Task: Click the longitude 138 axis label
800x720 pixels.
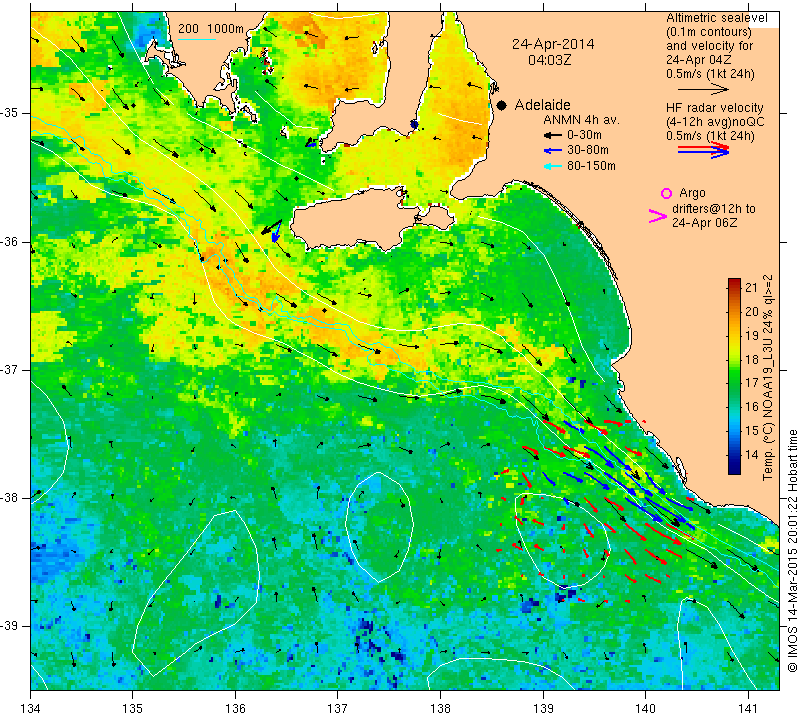Action: coord(440,708)
